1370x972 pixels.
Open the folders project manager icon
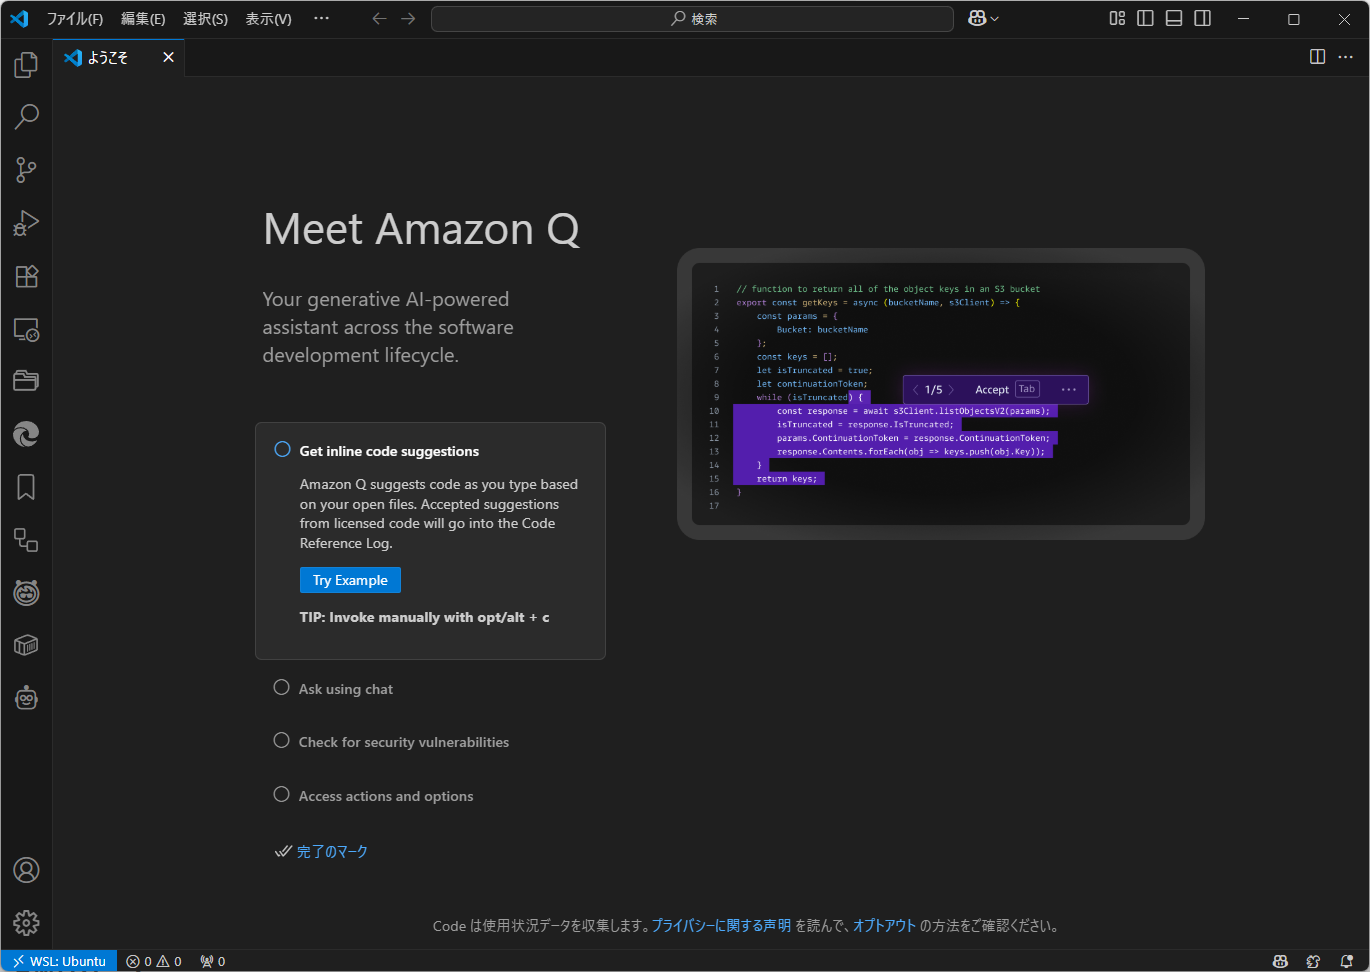(x=26, y=381)
